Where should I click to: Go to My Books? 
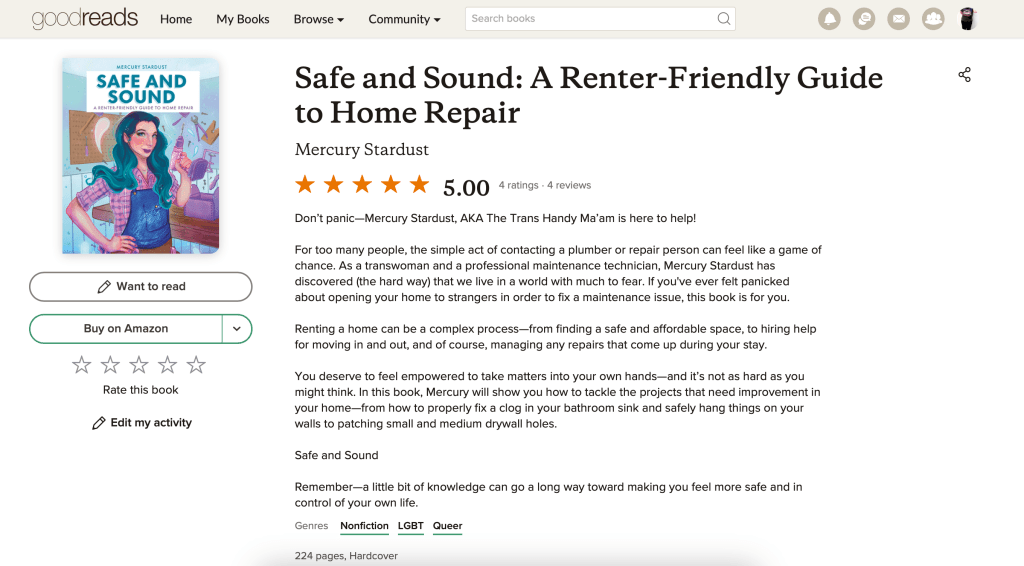coord(243,19)
